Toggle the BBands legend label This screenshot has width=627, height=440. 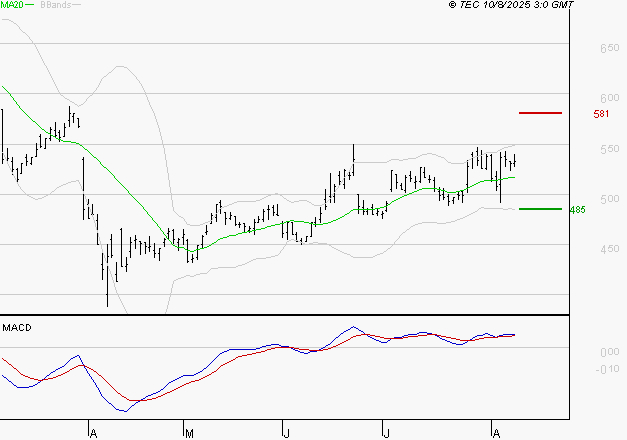pyautogui.click(x=54, y=6)
